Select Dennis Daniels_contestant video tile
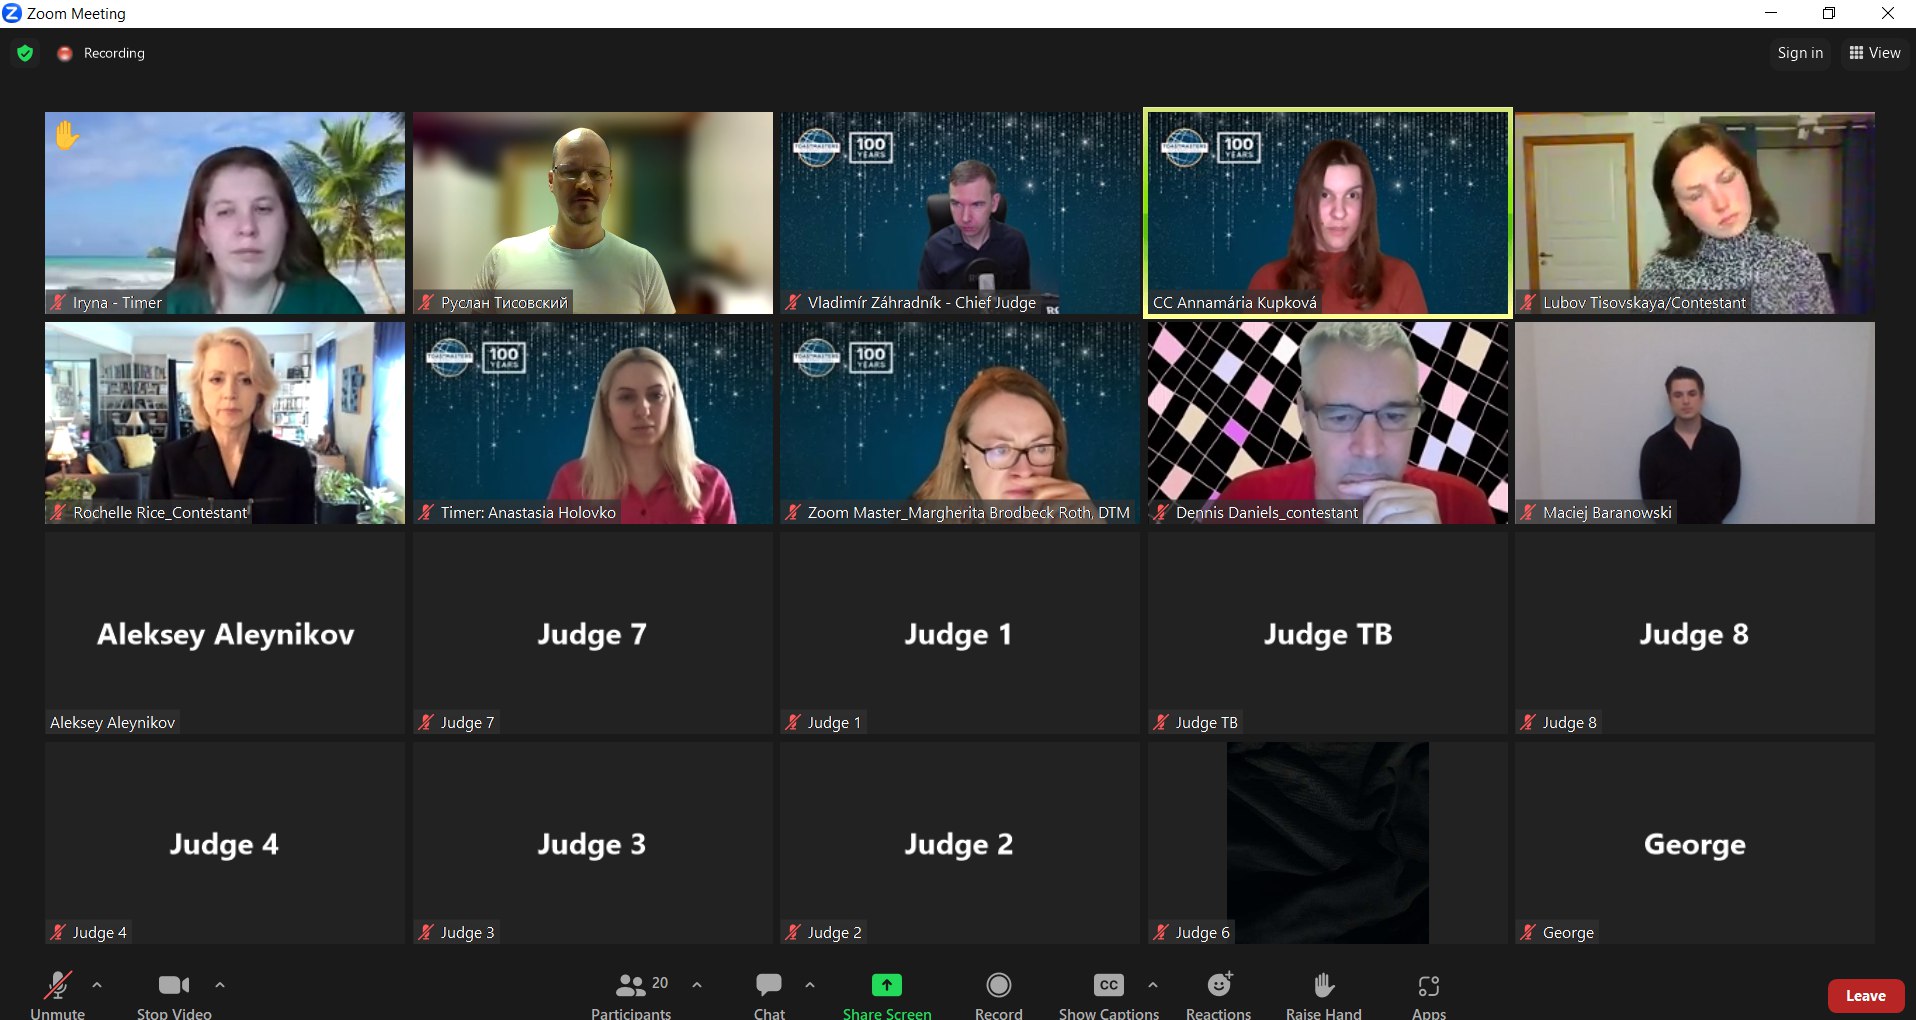1916x1020 pixels. tap(1327, 422)
